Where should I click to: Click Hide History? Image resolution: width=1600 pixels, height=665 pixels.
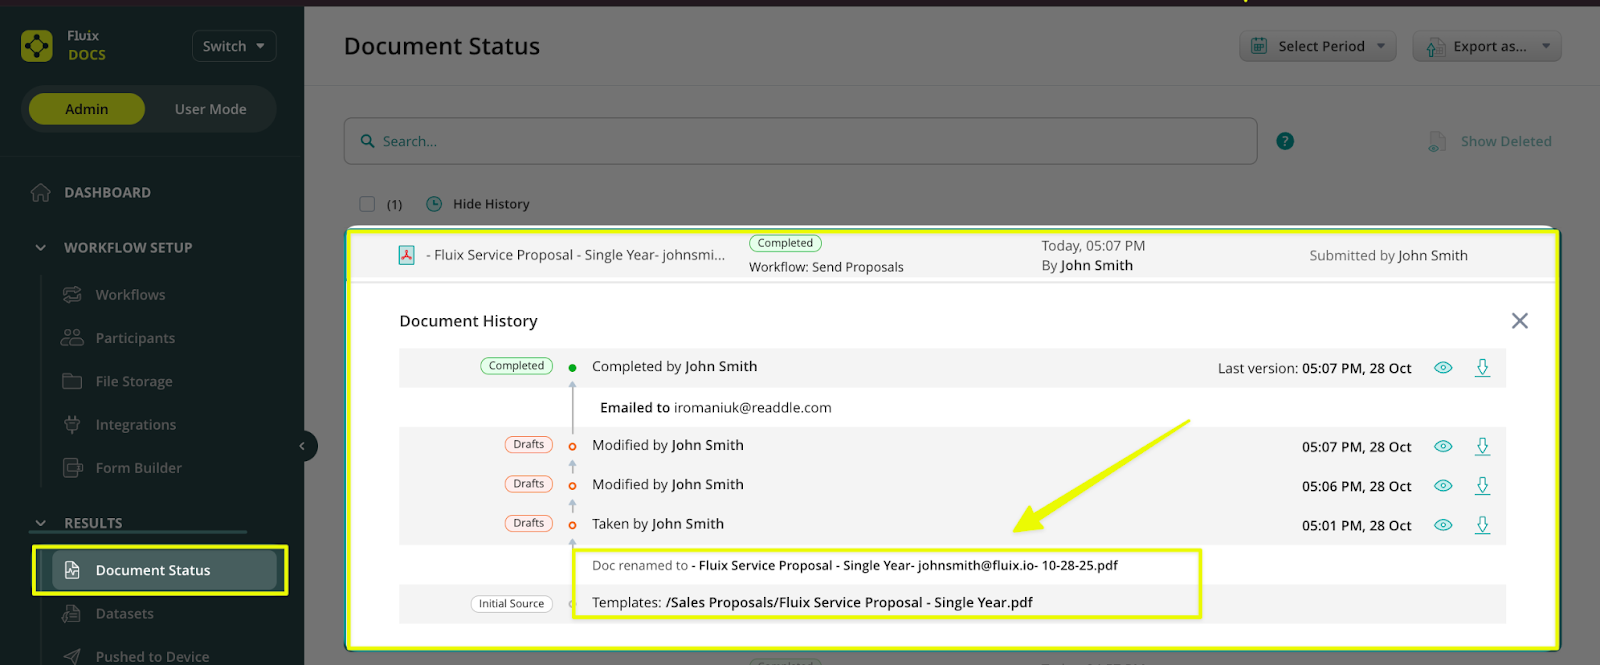pyautogui.click(x=490, y=204)
